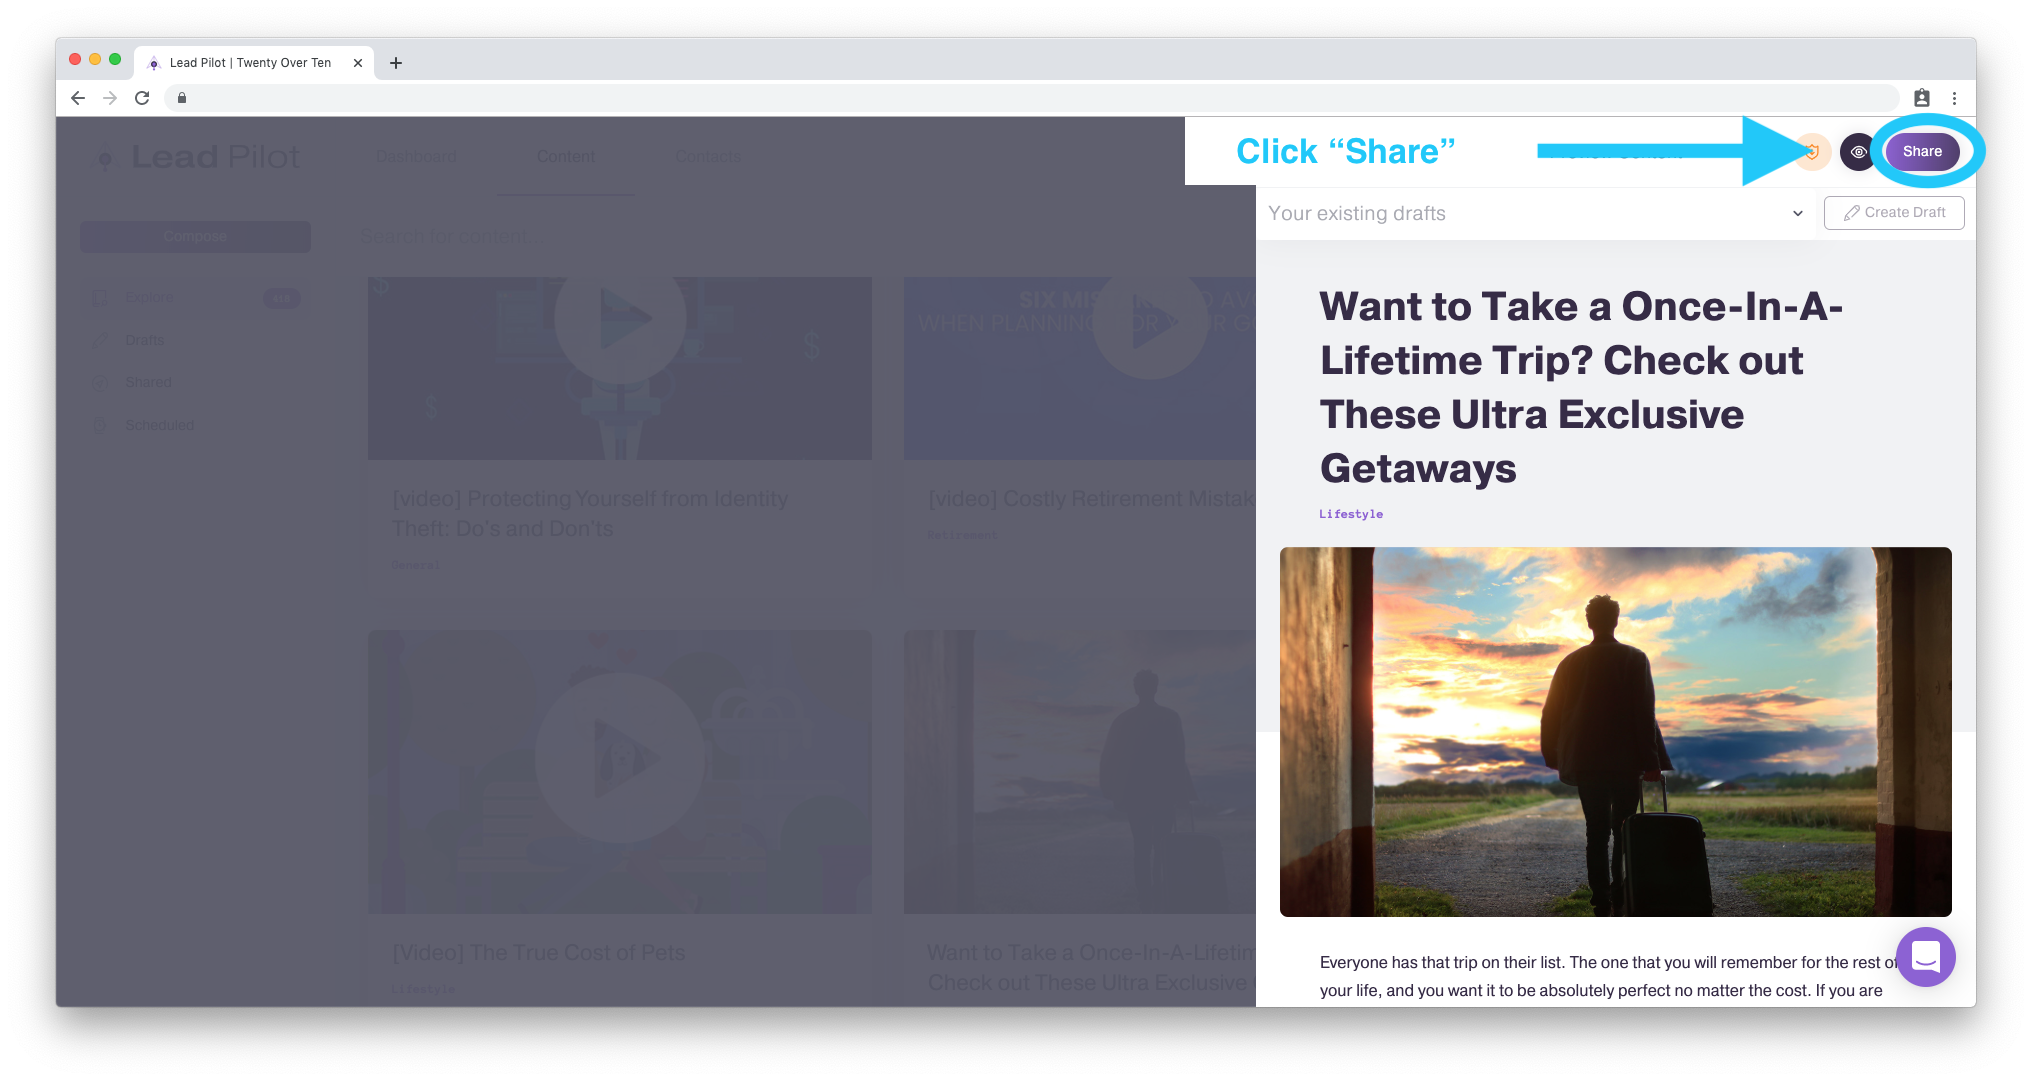Click the Explore sidebar icon
The width and height of the screenshot is (2032, 1081).
tap(100, 298)
